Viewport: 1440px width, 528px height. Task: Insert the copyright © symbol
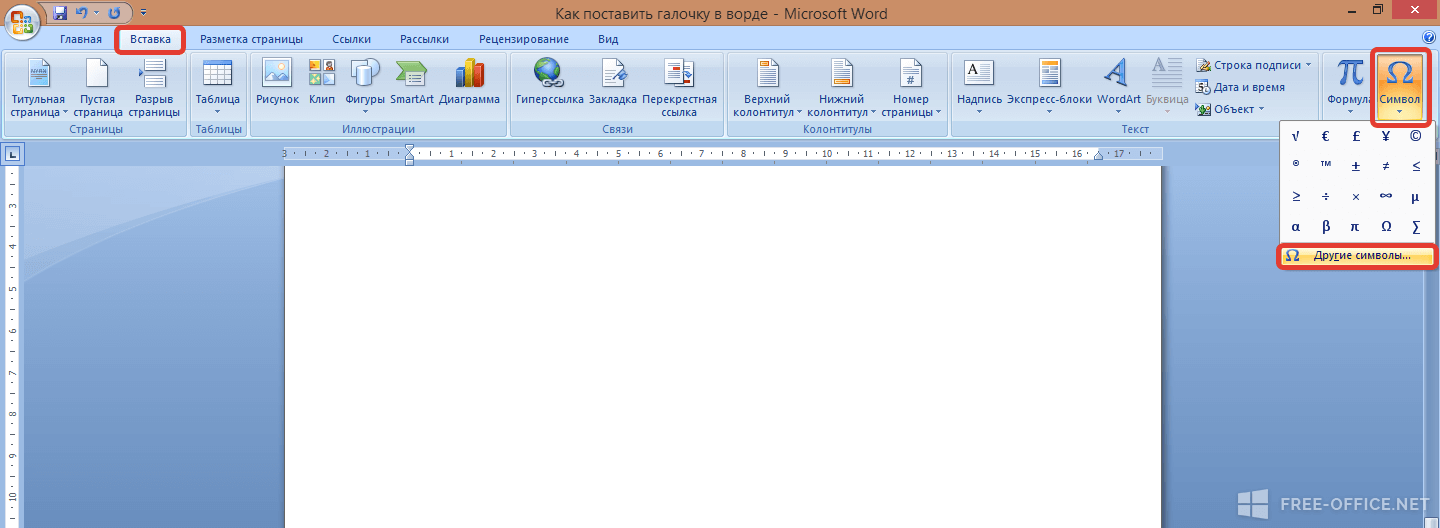click(x=1416, y=136)
